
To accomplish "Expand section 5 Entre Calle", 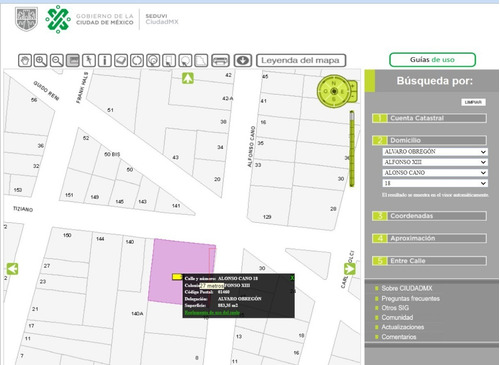I will click(429, 261).
